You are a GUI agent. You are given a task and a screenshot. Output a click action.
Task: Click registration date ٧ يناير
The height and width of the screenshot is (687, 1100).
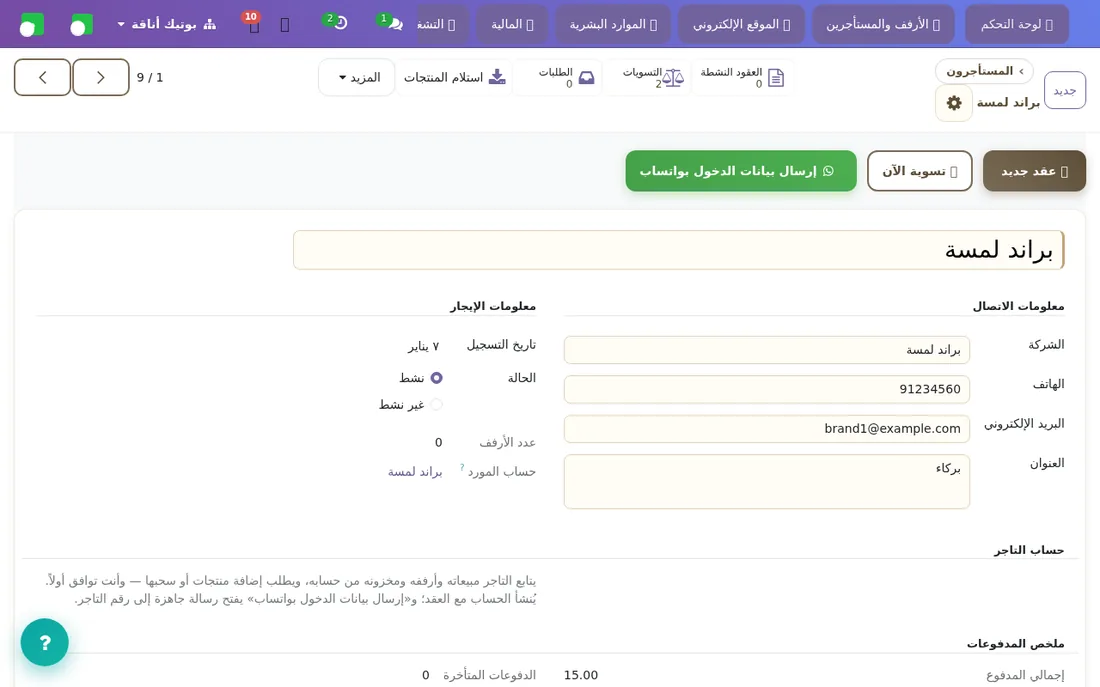[x=424, y=346]
